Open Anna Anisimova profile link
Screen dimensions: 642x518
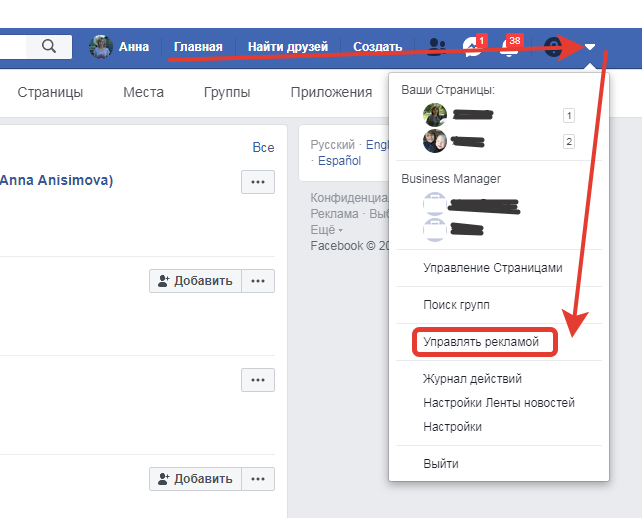56,180
